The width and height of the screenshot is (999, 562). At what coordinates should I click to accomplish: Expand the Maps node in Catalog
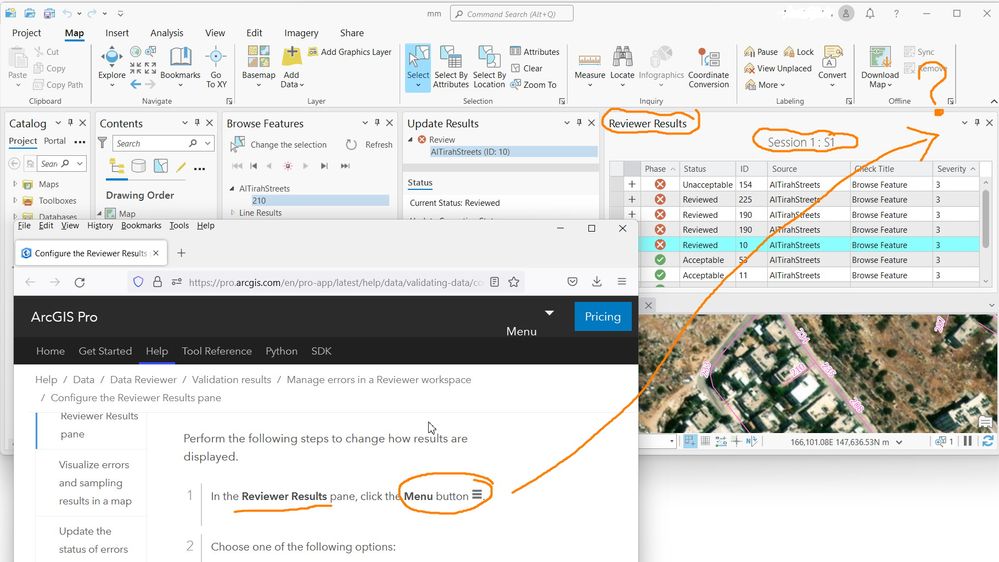[x=15, y=184]
